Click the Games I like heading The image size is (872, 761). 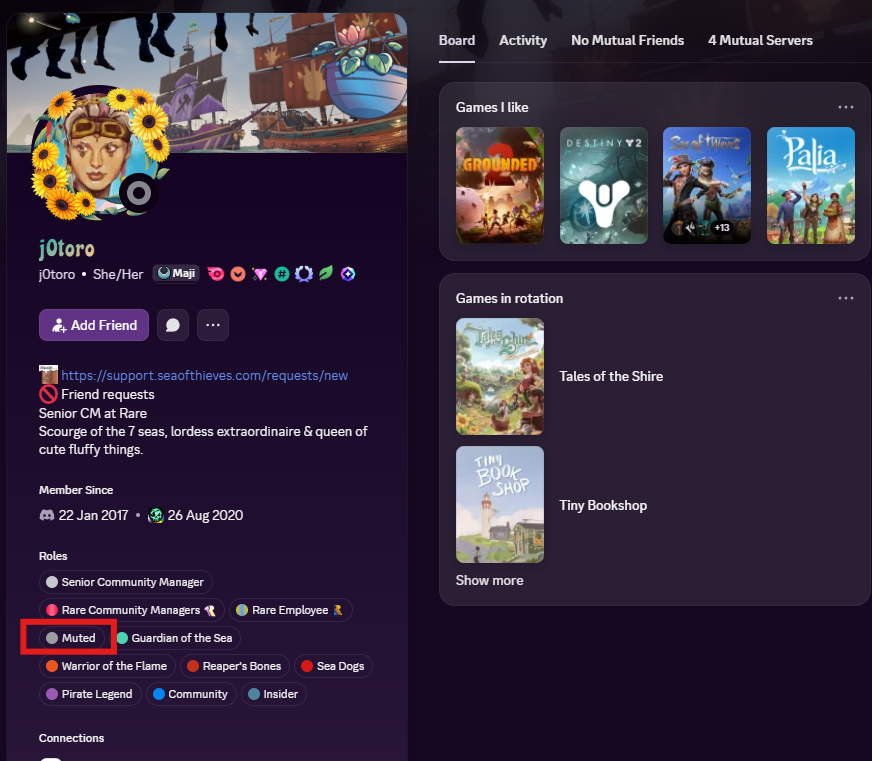point(492,107)
